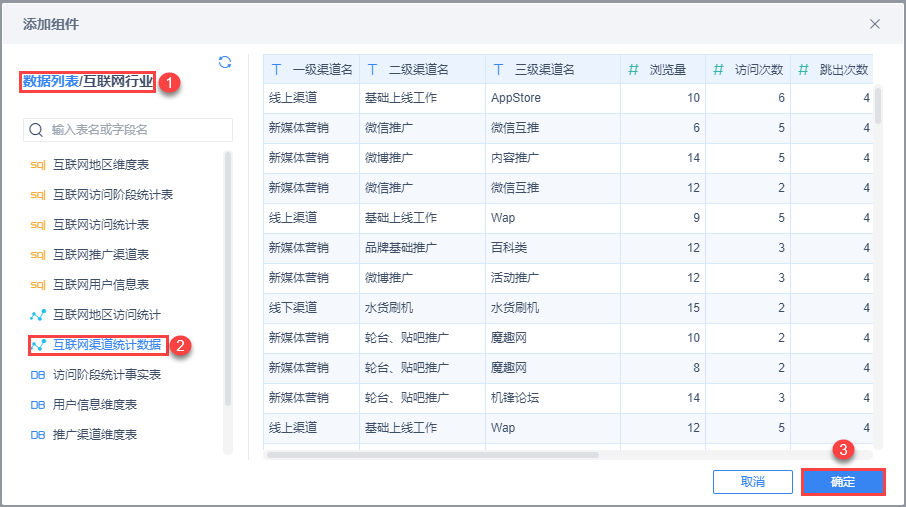Select the 推广渠道维度表 table
The image size is (906, 507).
[x=95, y=435]
